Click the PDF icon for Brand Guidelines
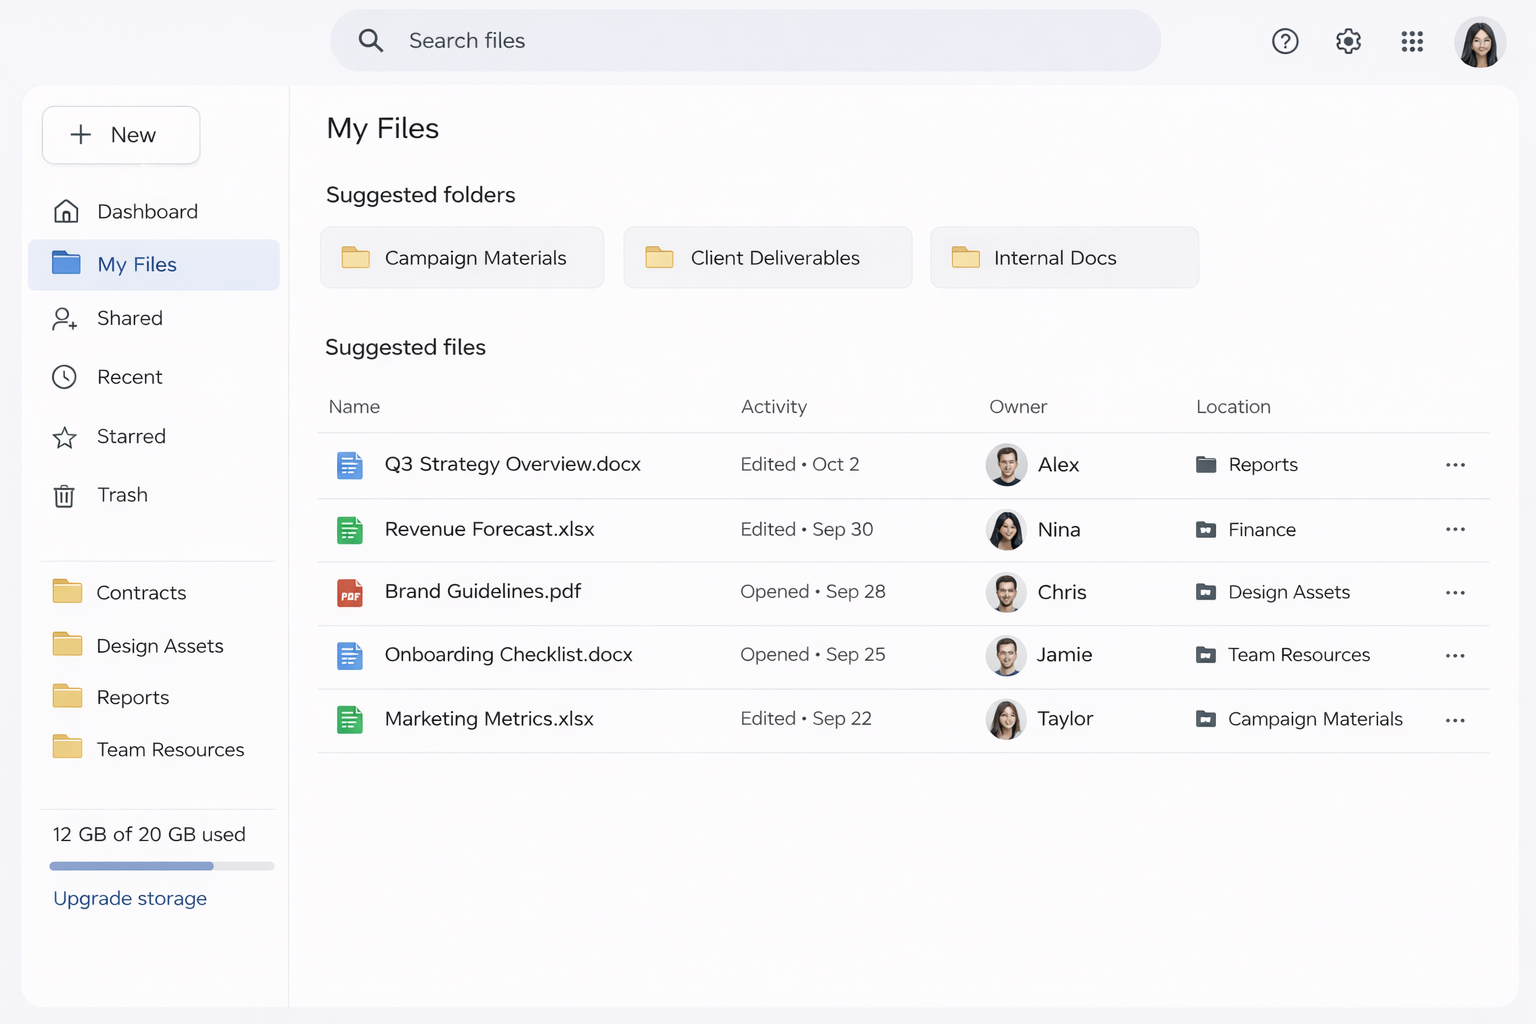The width and height of the screenshot is (1536, 1024). (350, 593)
